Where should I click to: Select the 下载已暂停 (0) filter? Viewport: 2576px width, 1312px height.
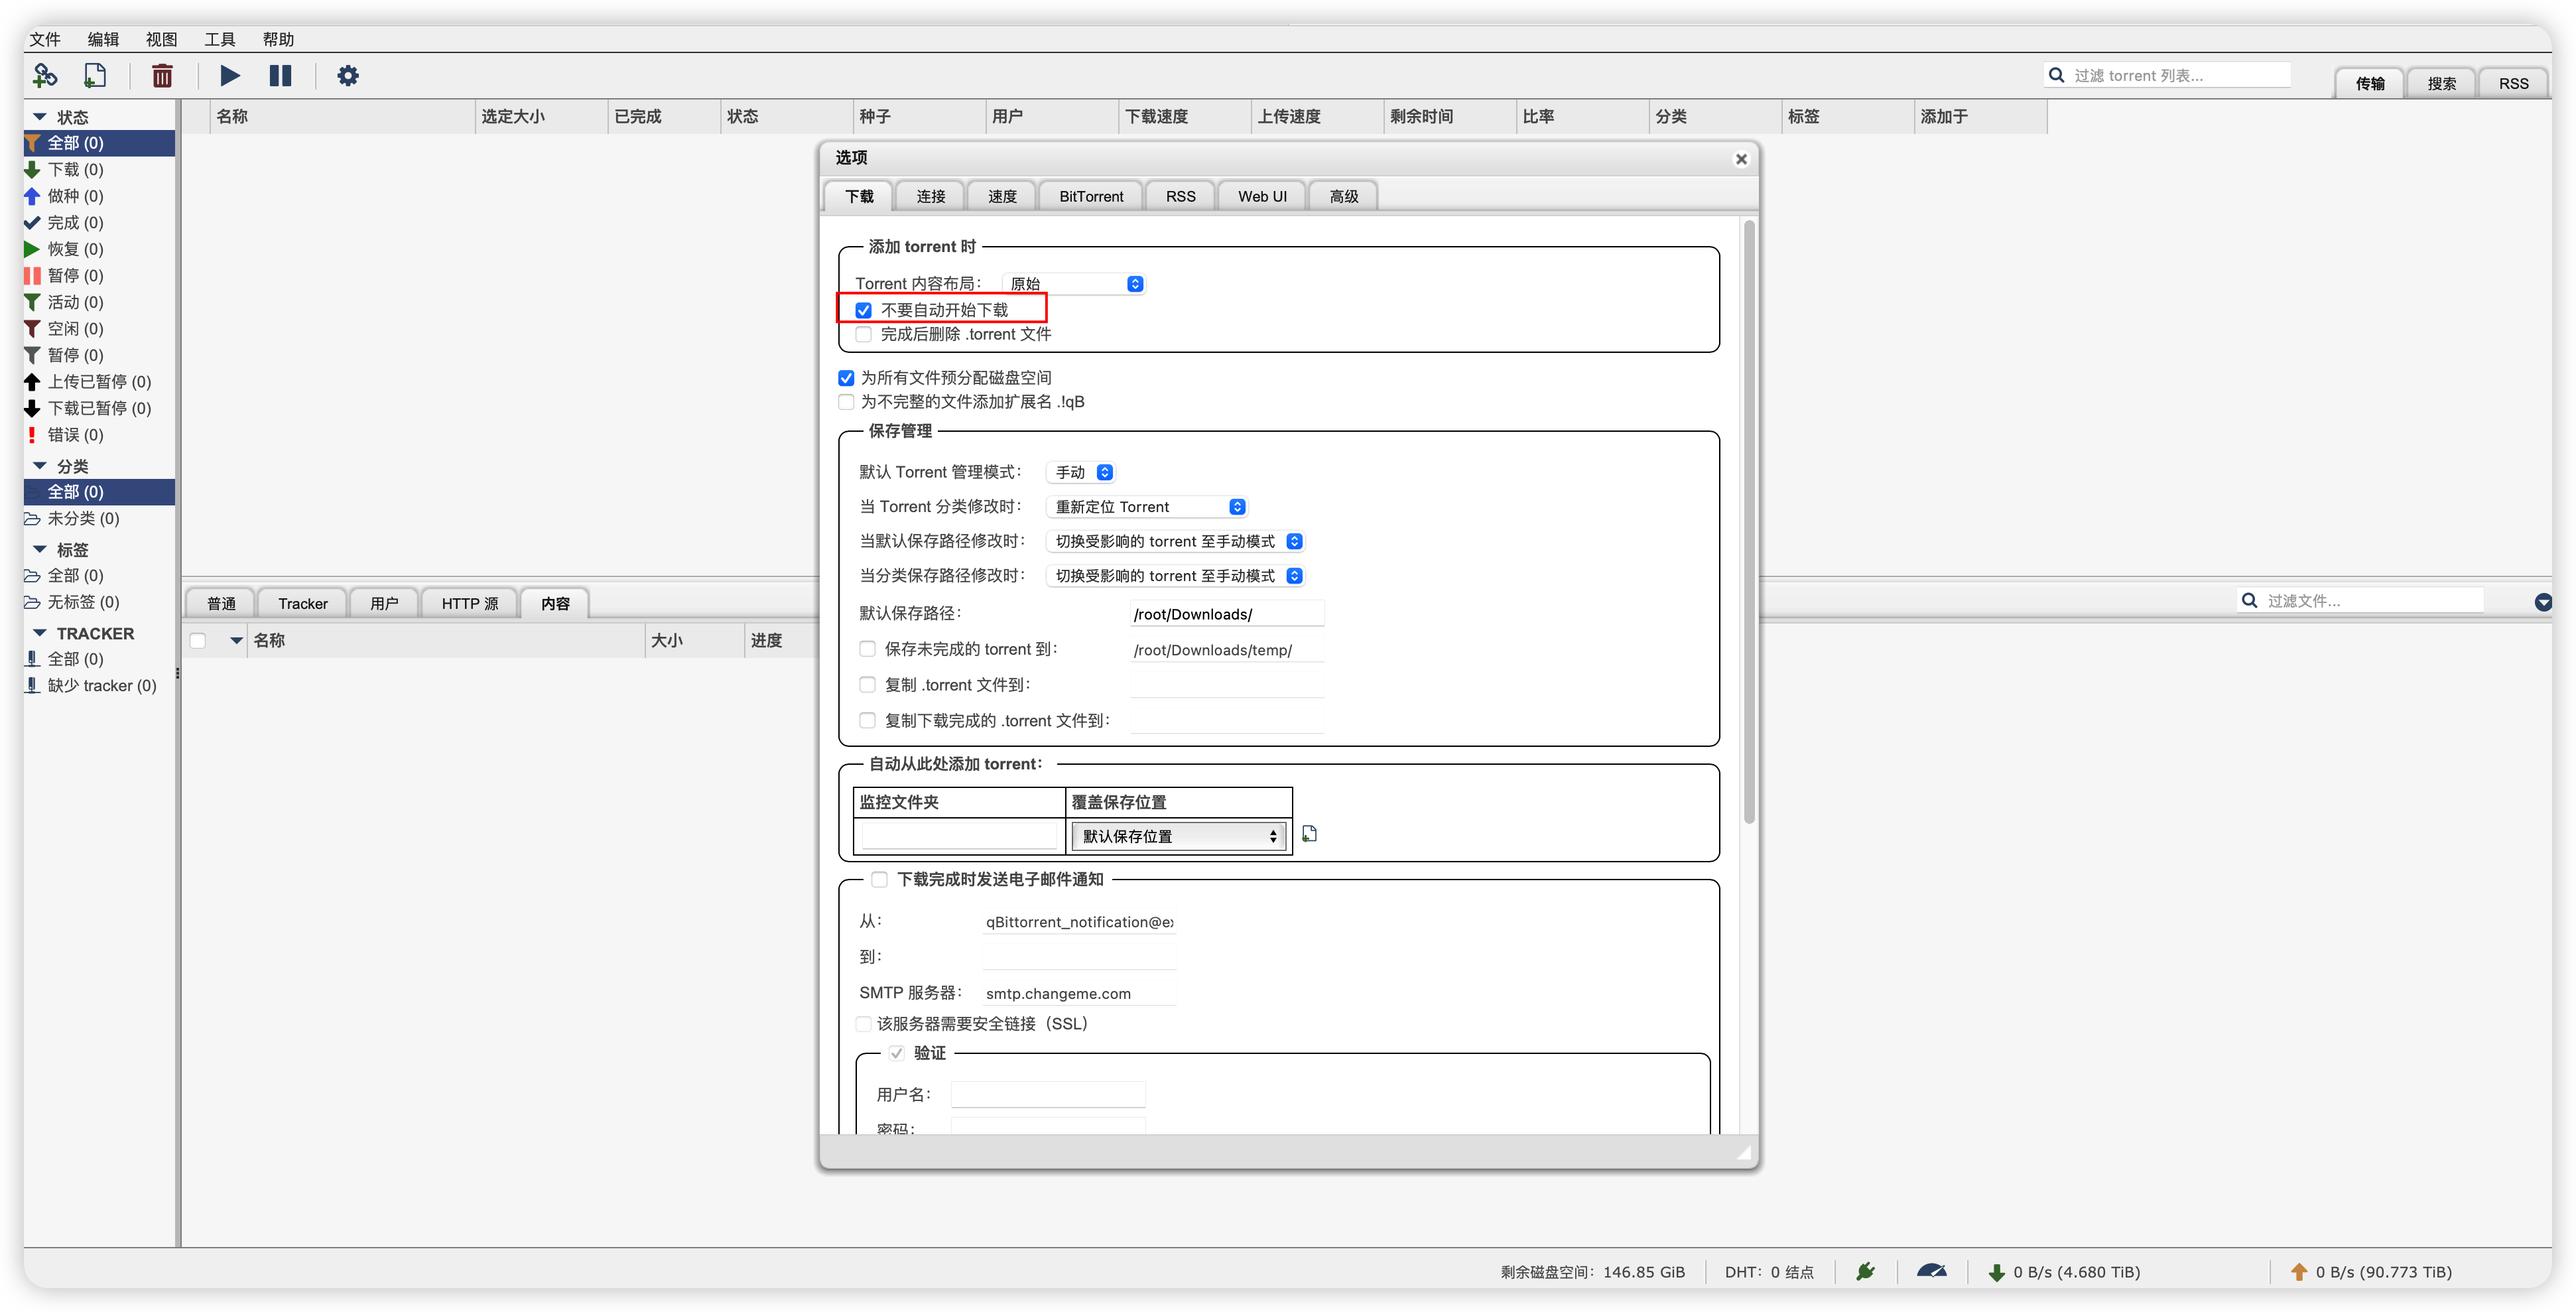[98, 408]
